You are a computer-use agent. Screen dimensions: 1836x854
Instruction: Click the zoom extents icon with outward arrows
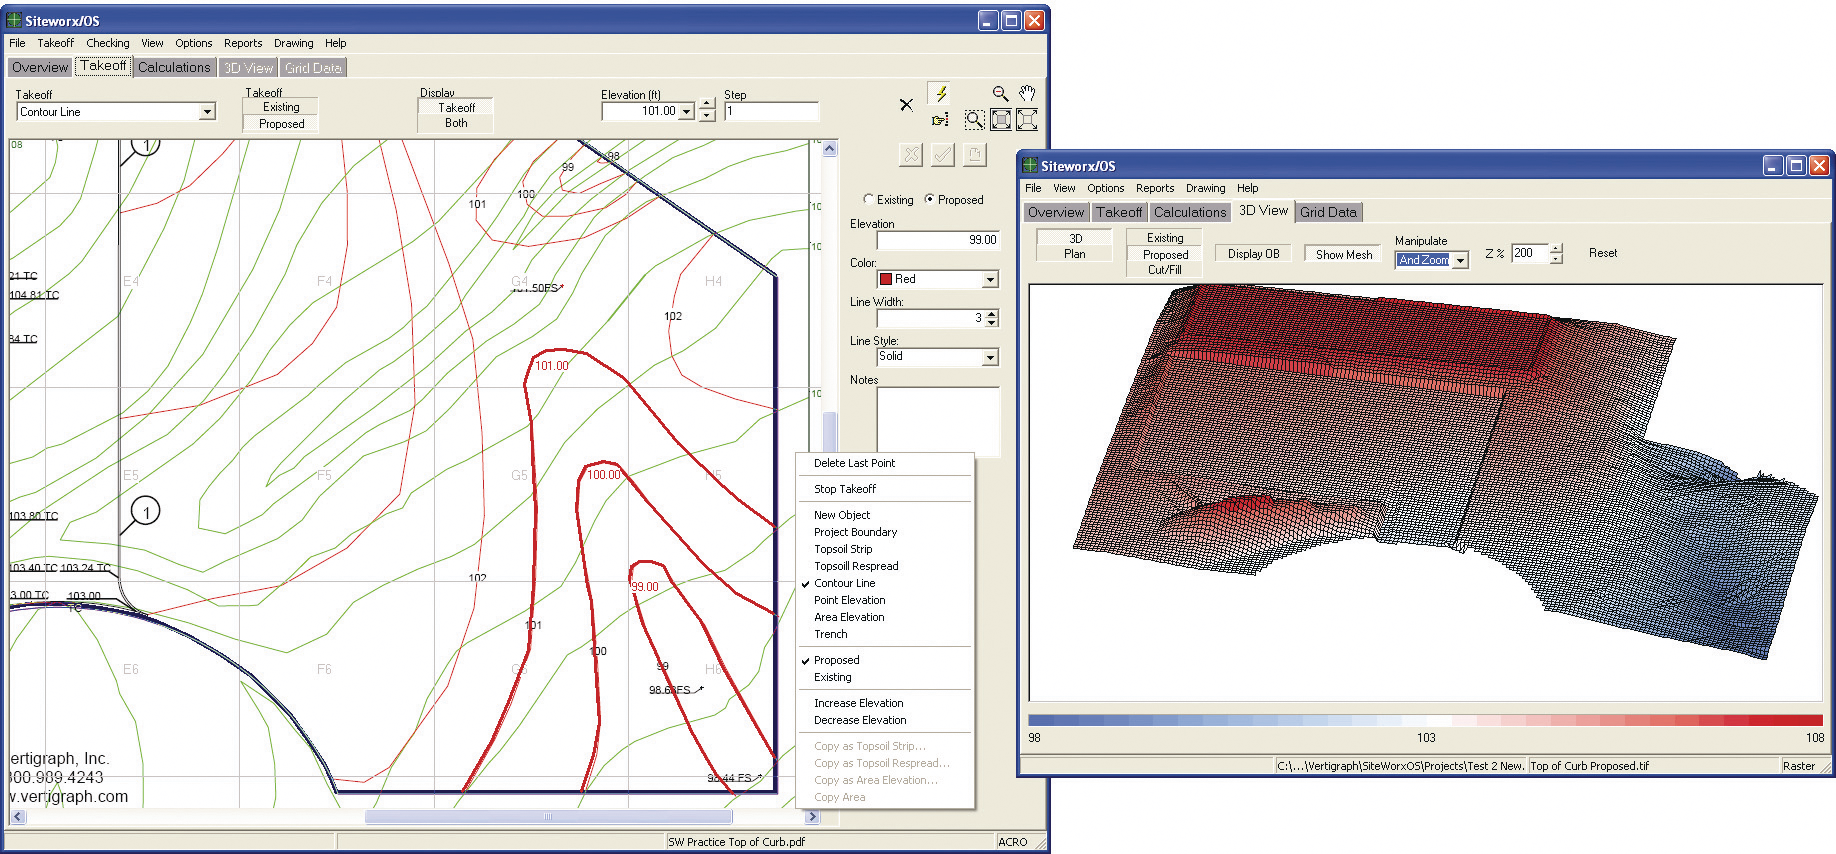pos(1027,120)
